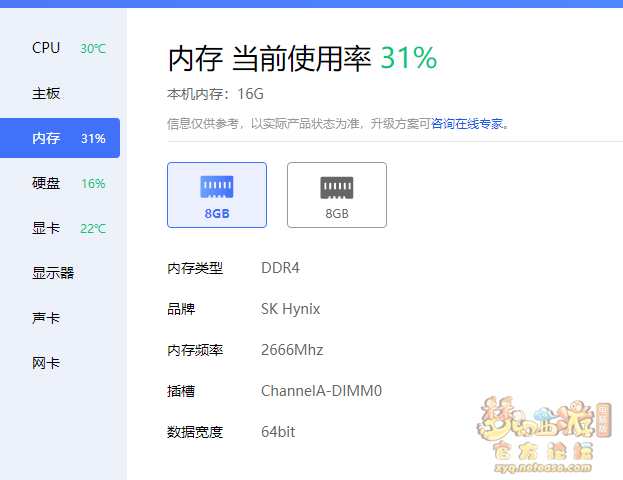Click the blue memory stick icon
The width and height of the screenshot is (623, 480).
pos(217,187)
